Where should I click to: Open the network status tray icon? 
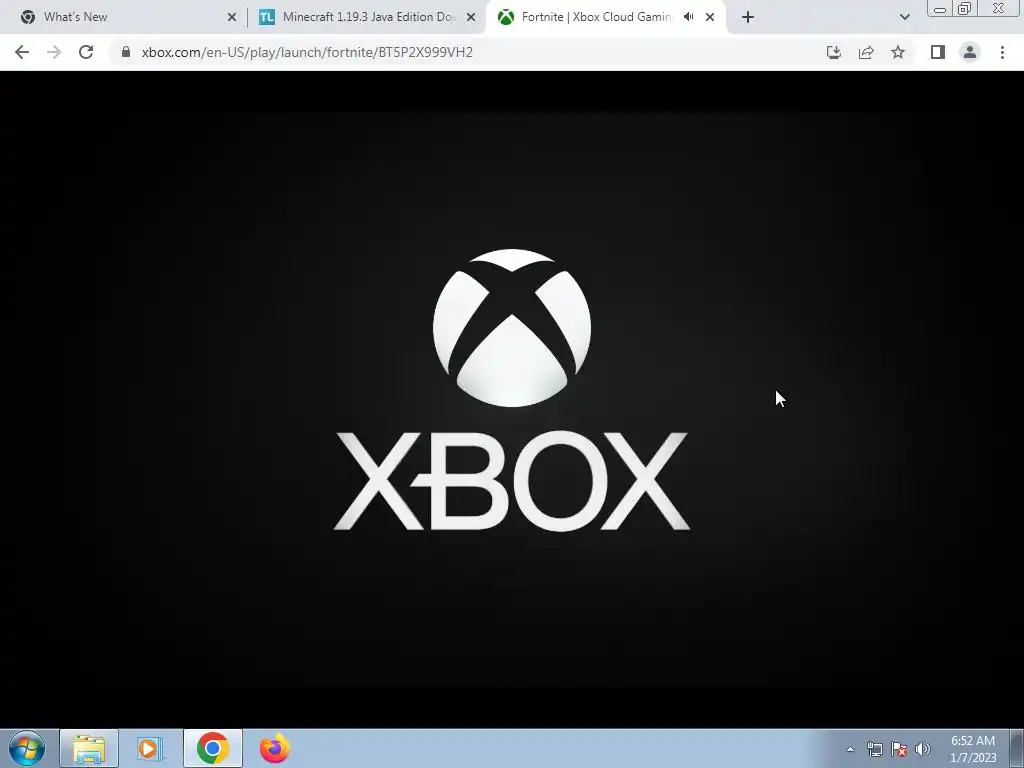point(874,749)
